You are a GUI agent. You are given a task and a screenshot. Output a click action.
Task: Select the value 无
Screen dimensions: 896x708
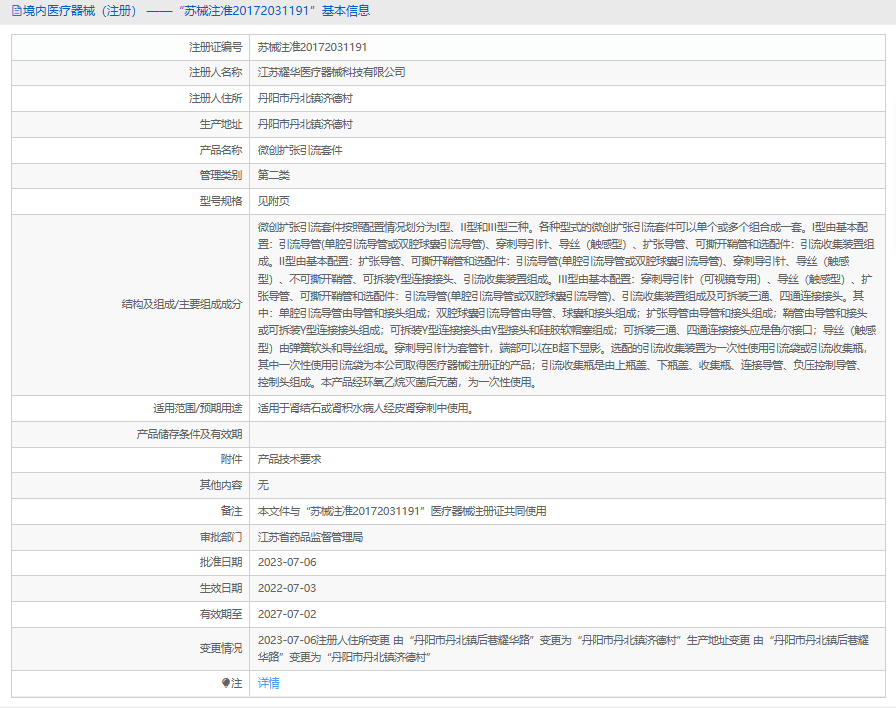(263, 485)
